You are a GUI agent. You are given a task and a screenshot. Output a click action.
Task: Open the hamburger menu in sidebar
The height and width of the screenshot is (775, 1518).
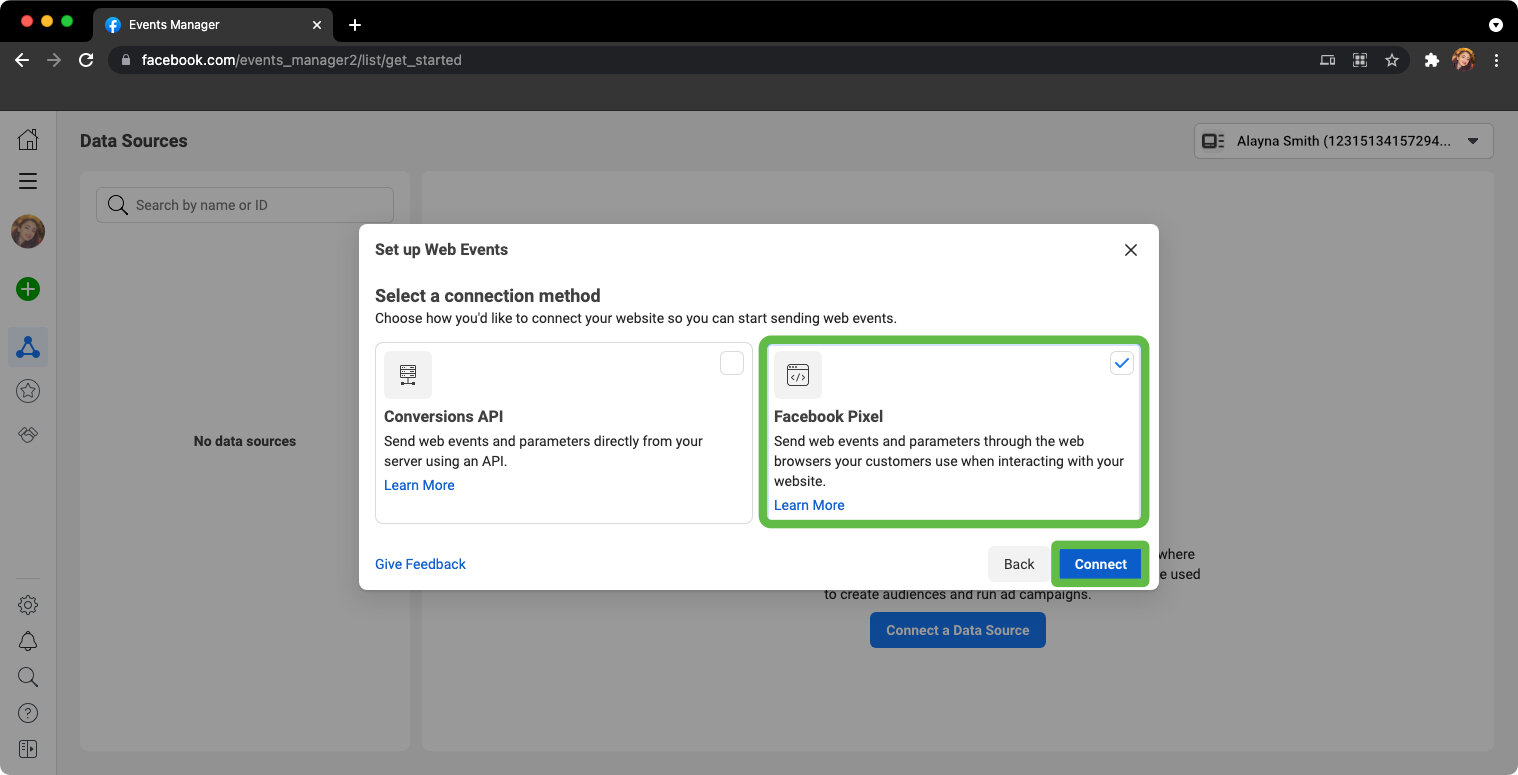28,181
